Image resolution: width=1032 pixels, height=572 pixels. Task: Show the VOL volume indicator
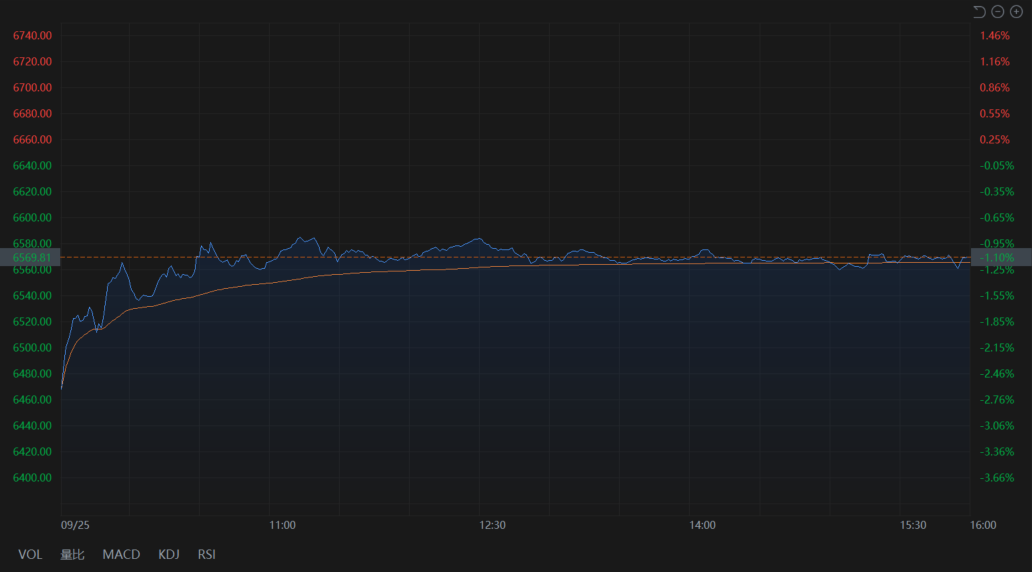click(30, 554)
